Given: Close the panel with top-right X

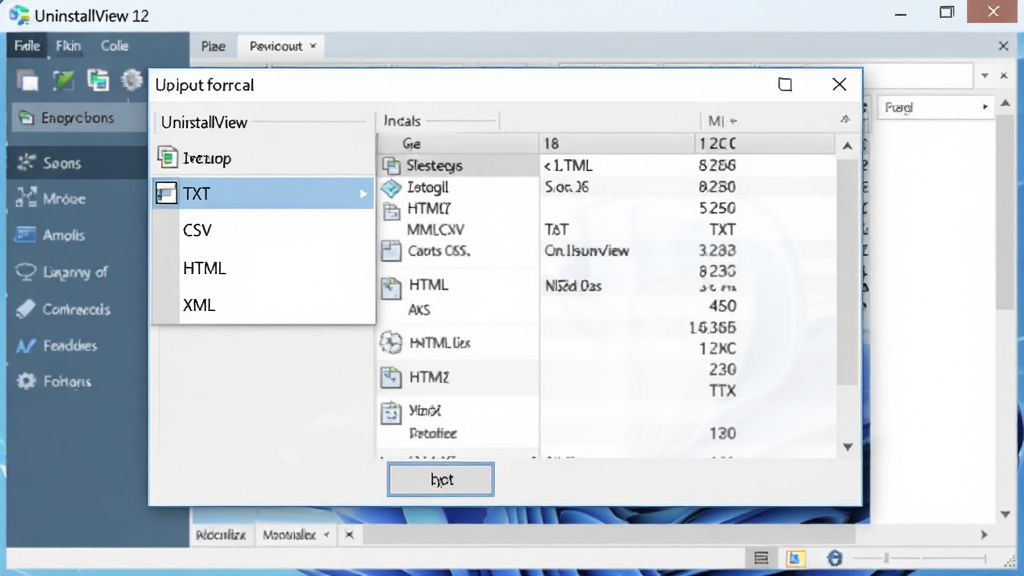Looking at the screenshot, I should point(1004,46).
